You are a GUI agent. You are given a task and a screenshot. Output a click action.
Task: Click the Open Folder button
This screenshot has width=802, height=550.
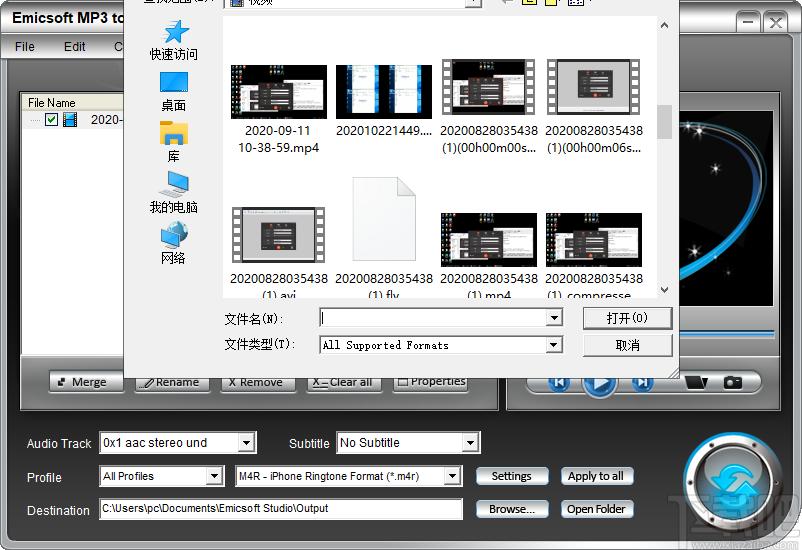pos(597,509)
